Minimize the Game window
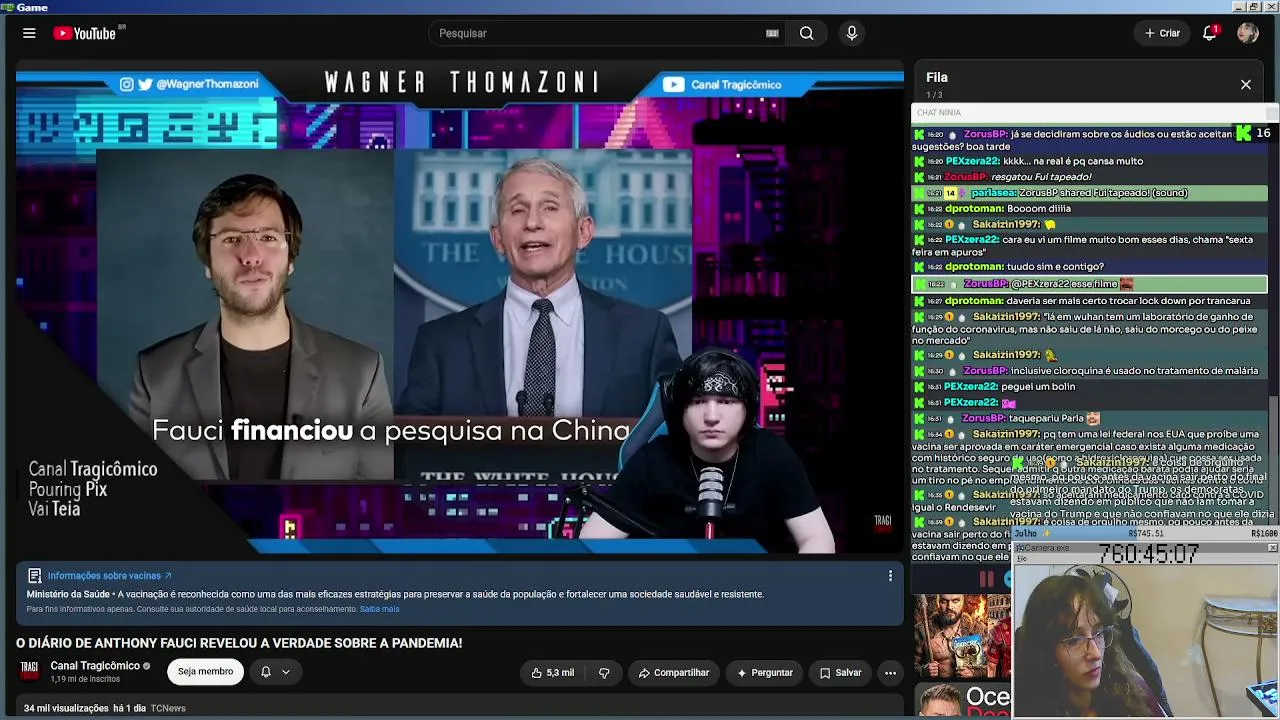This screenshot has height=720, width=1280. [x=1239, y=7]
